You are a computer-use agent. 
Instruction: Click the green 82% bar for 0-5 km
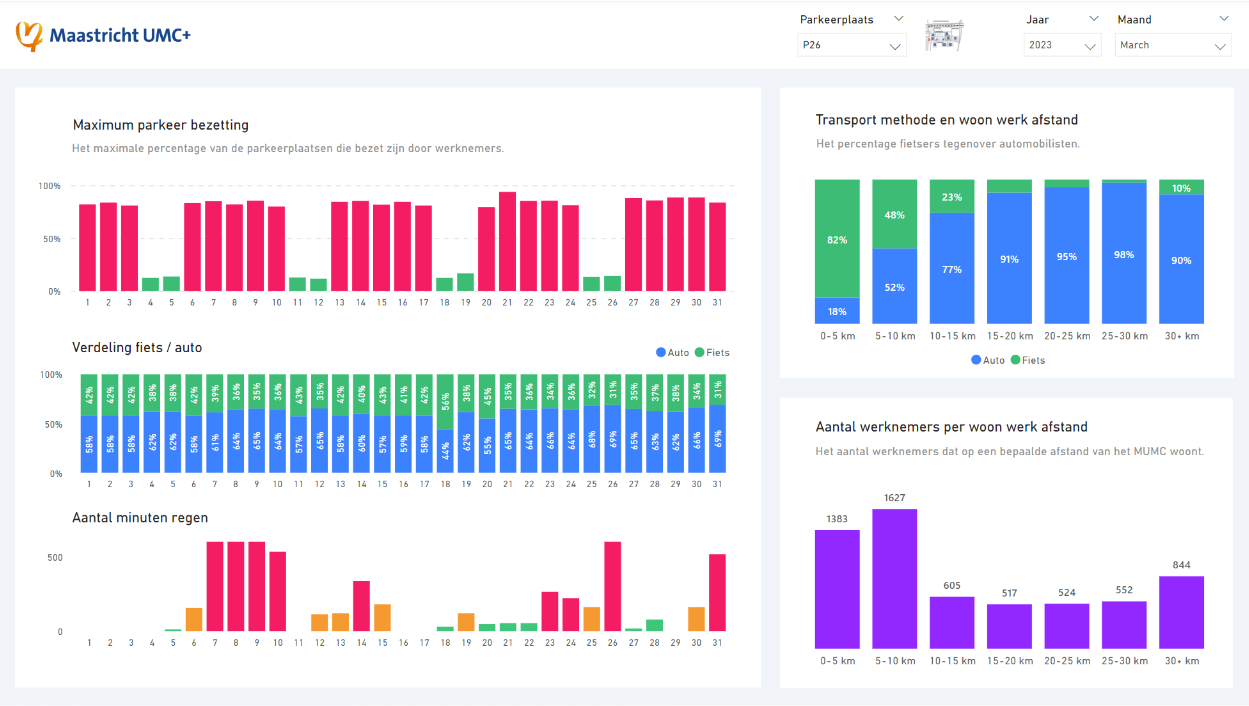click(x=837, y=241)
